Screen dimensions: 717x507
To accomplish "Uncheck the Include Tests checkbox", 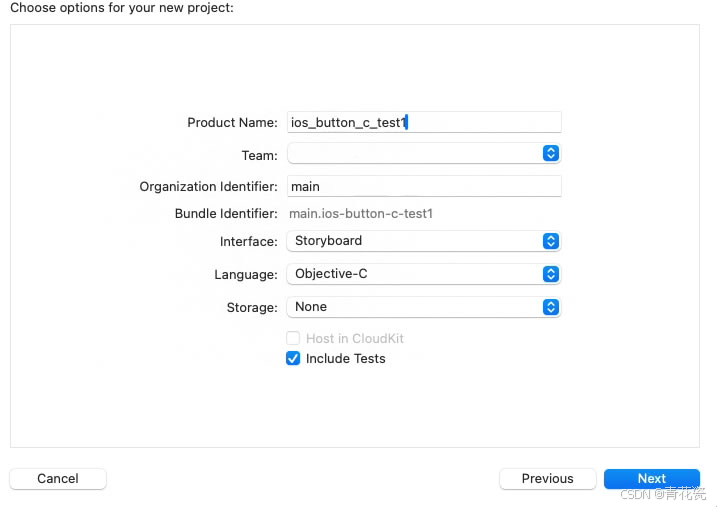I will pos(293,358).
